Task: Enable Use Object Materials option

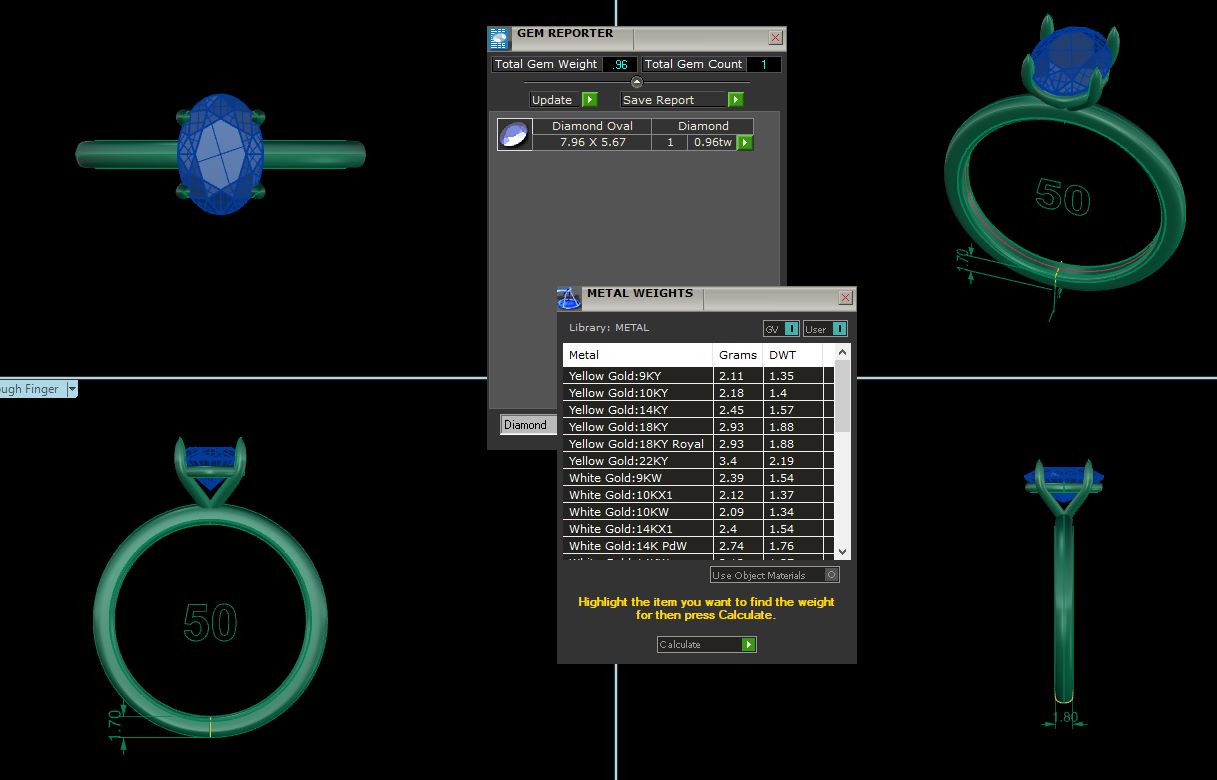Action: tap(830, 575)
